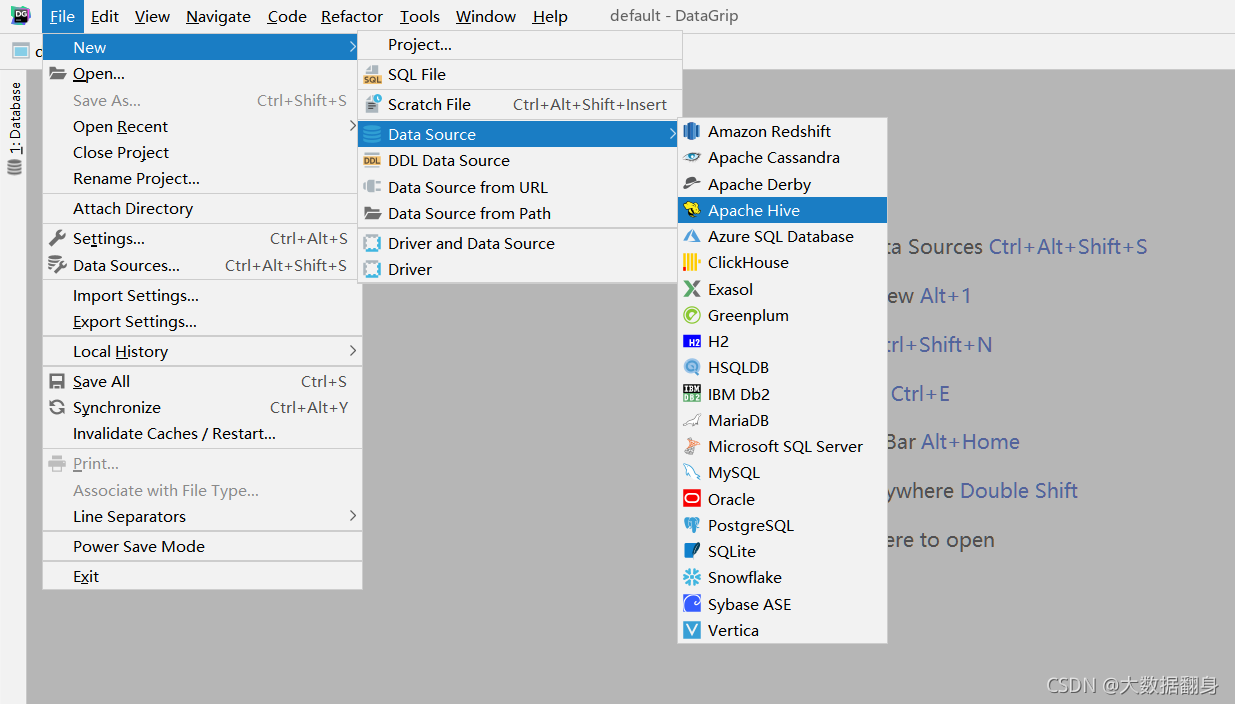The height and width of the screenshot is (704, 1235).
Task: Select Export Settings...
Action: click(x=202, y=321)
